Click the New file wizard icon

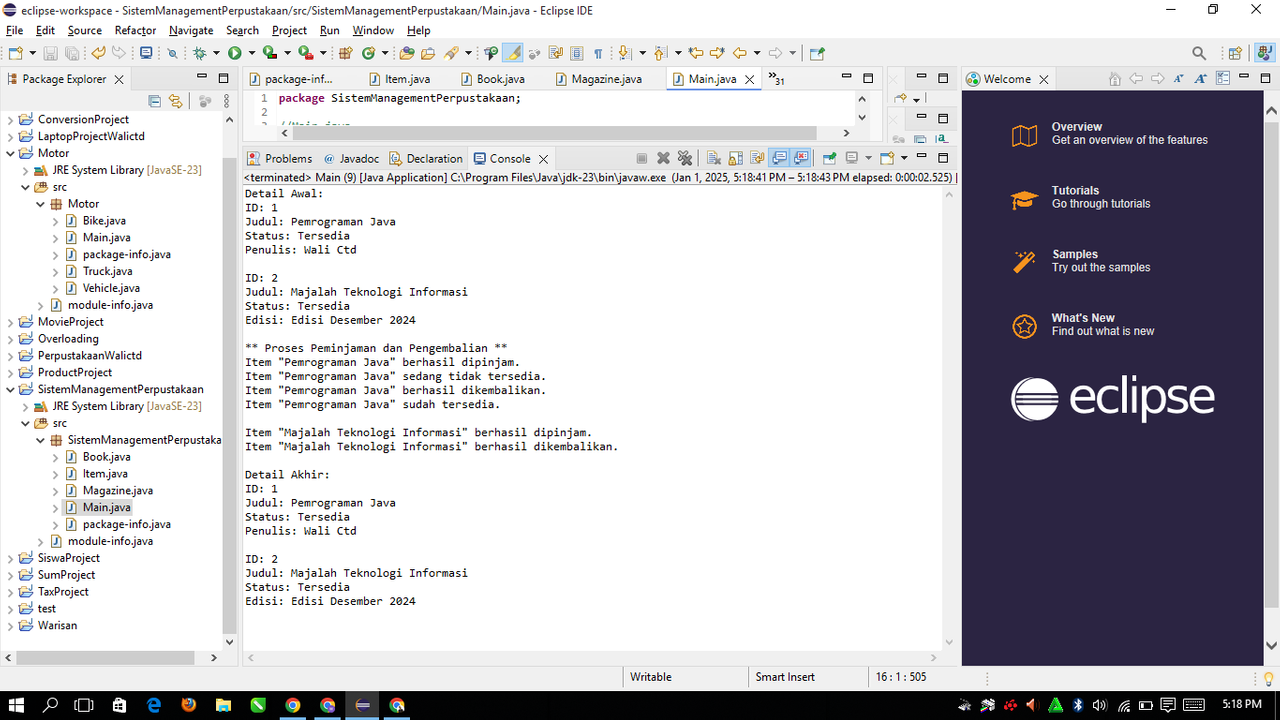(16, 53)
